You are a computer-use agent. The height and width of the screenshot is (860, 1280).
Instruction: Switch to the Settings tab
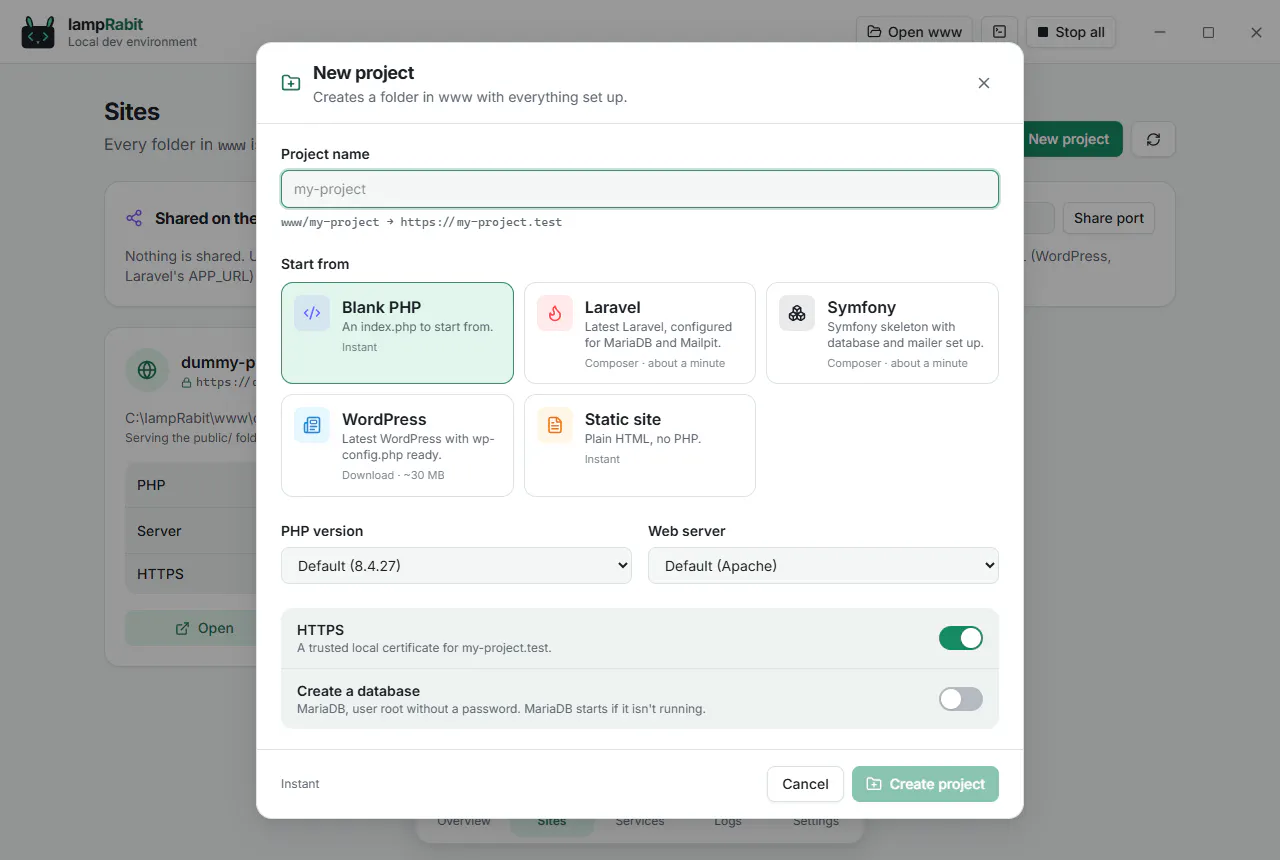pyautogui.click(x=816, y=821)
